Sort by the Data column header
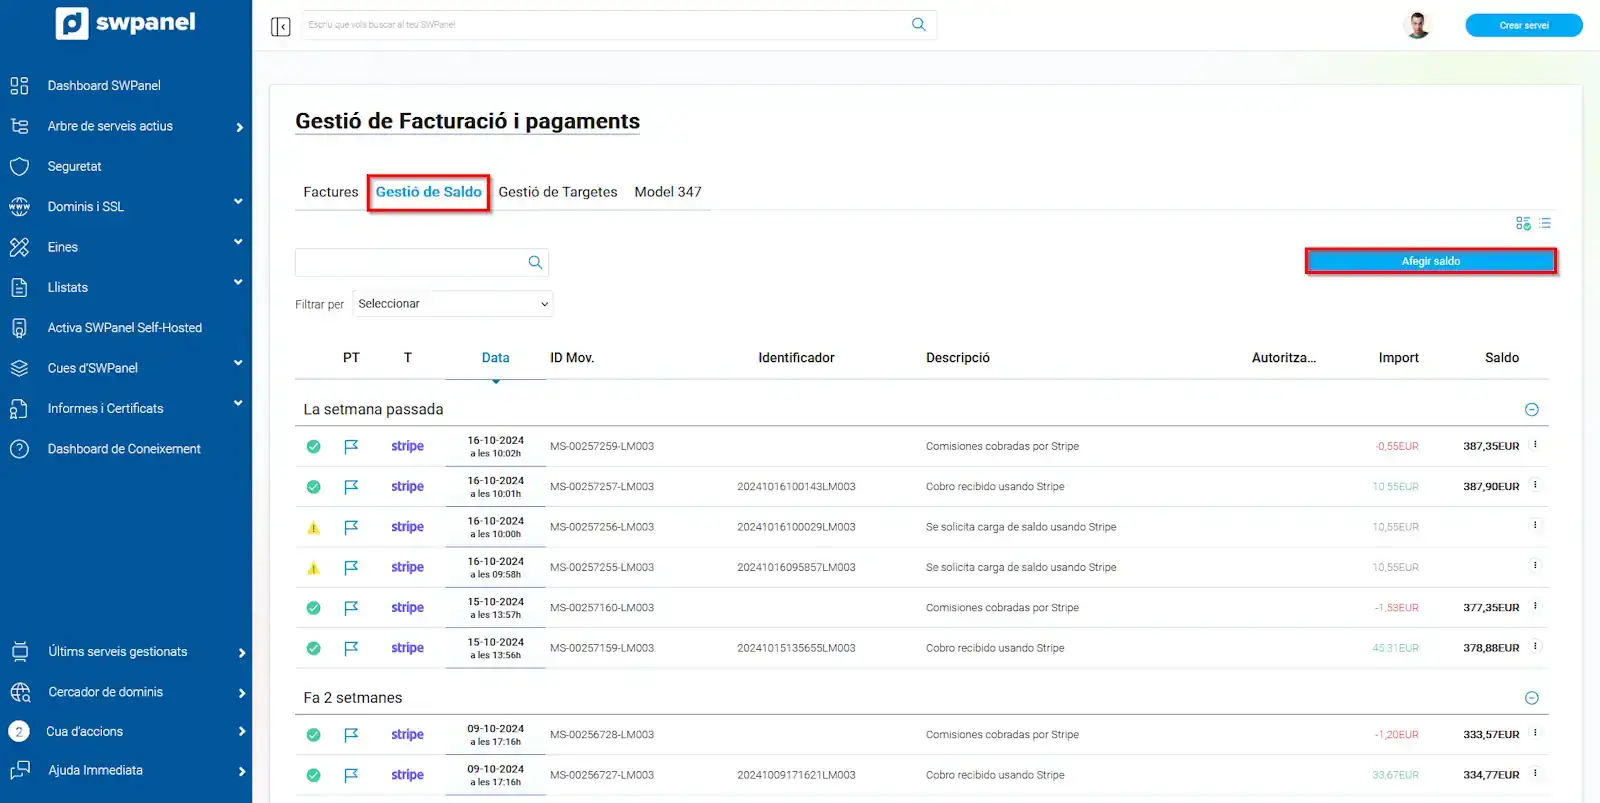This screenshot has width=1600, height=803. [495, 358]
